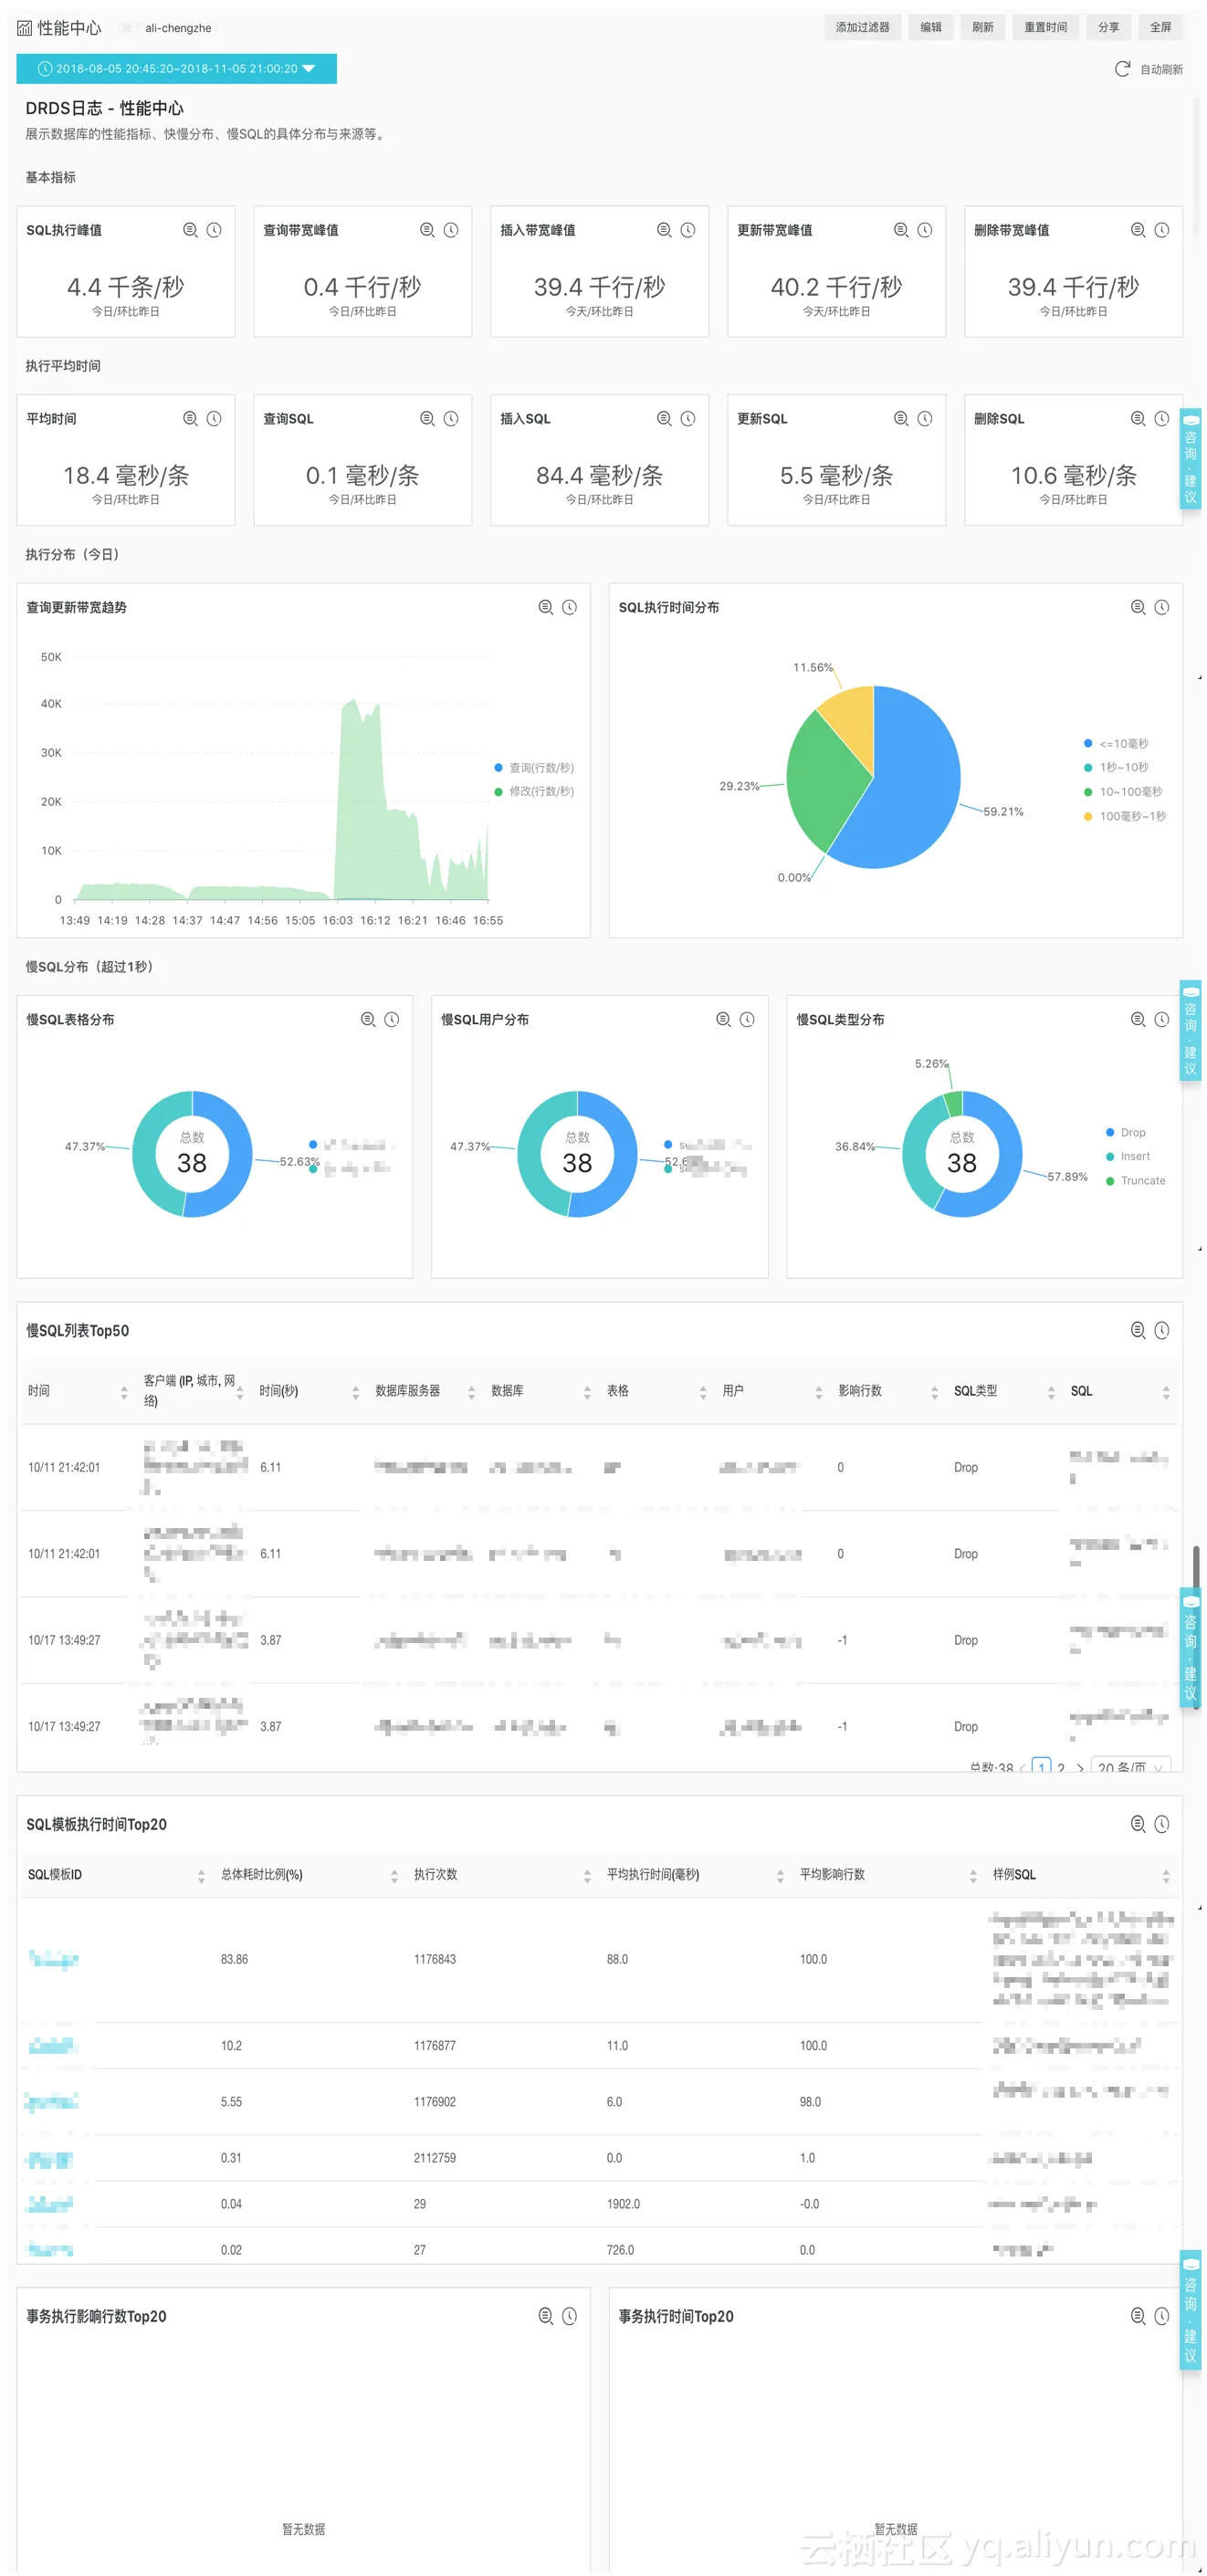Toggle 1秒~10秒 legend item
Viewport: 1207px width, 2576px height.
point(1116,767)
